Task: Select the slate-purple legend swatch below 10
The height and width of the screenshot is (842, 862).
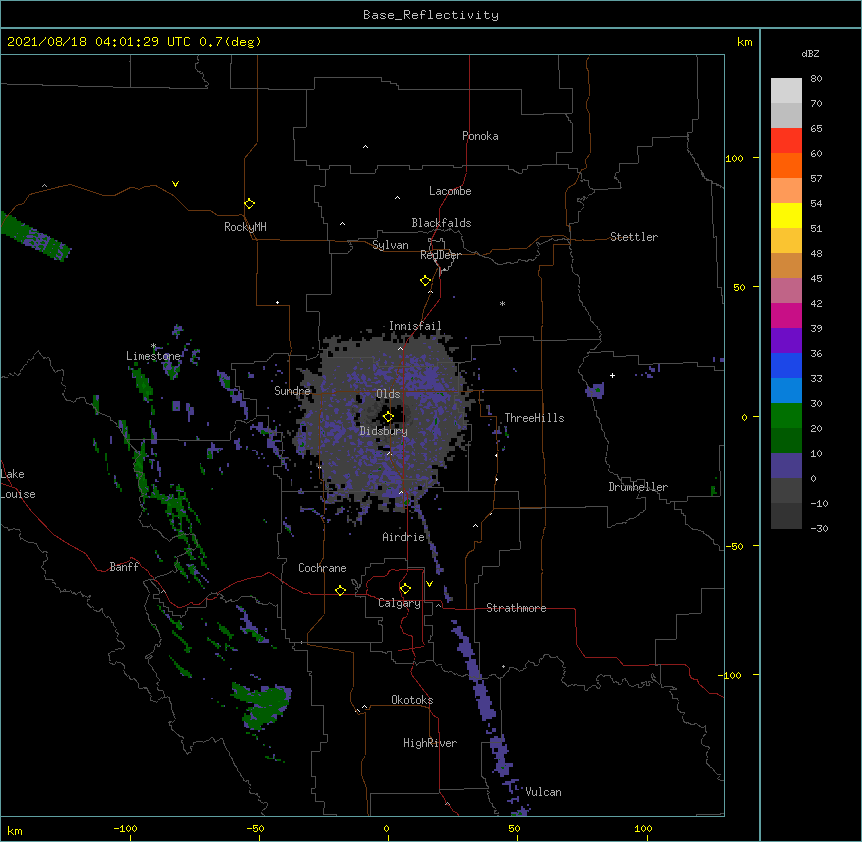Action: (786, 466)
